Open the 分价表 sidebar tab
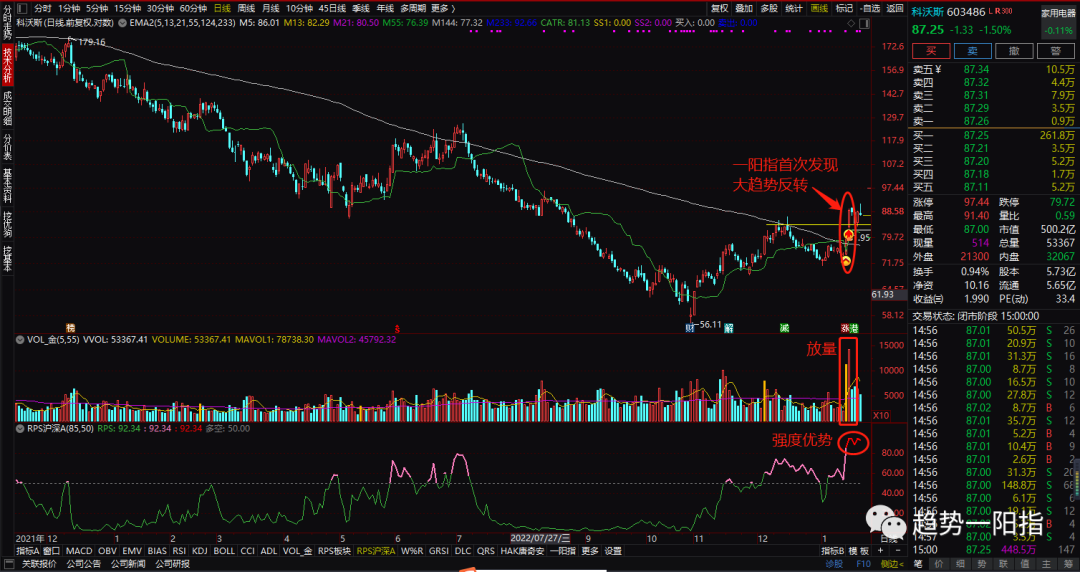Viewport: 1080px width, 572px height. coord(7,146)
